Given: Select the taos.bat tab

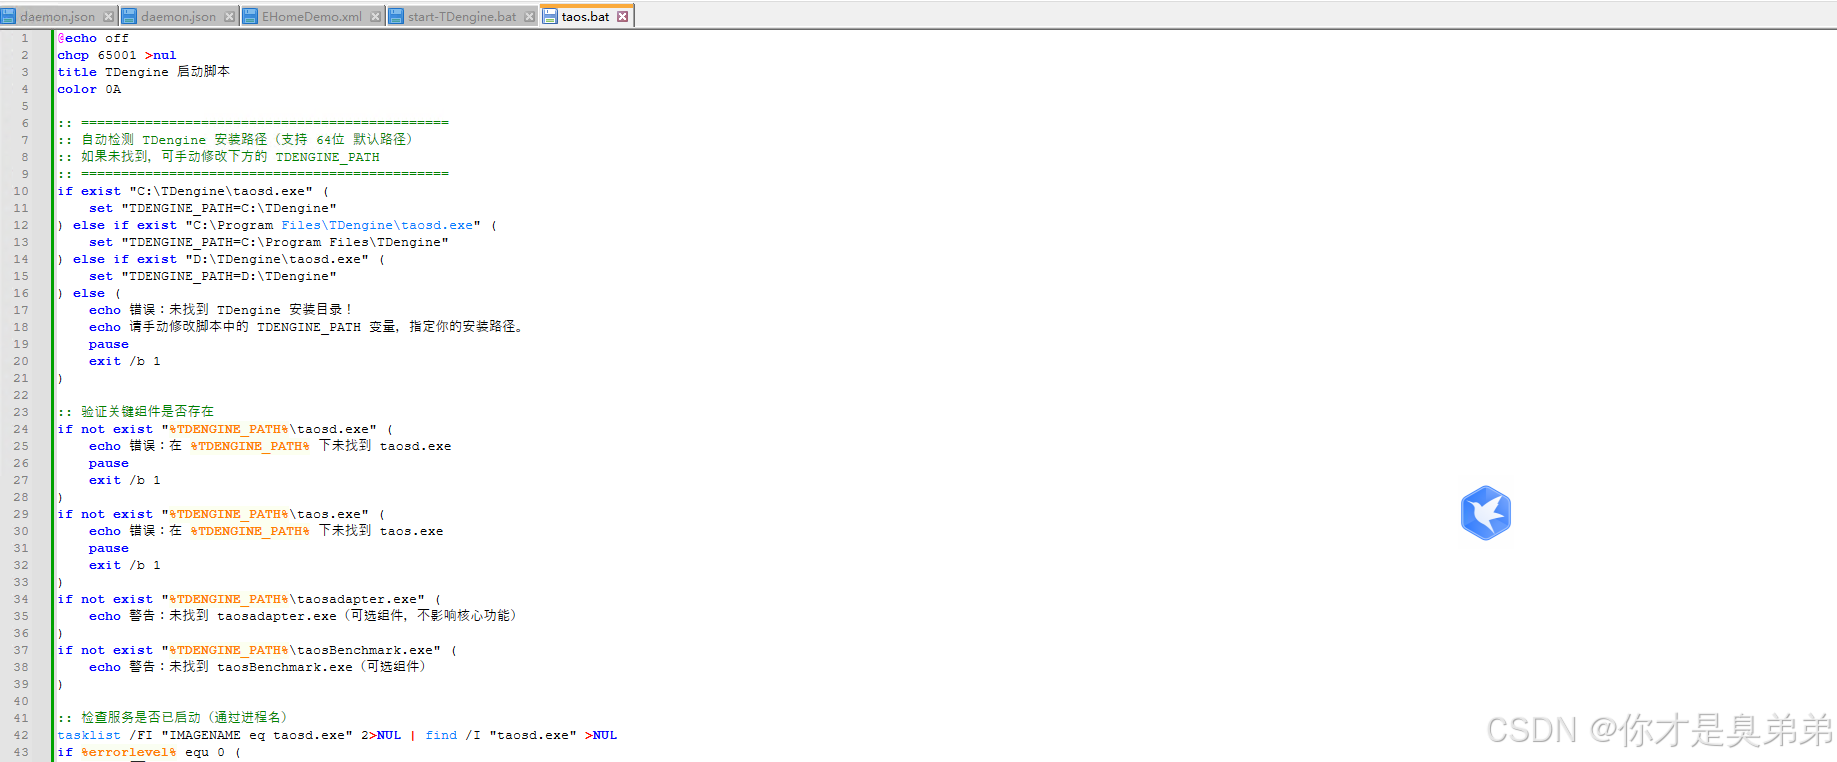Looking at the screenshot, I should pos(585,16).
